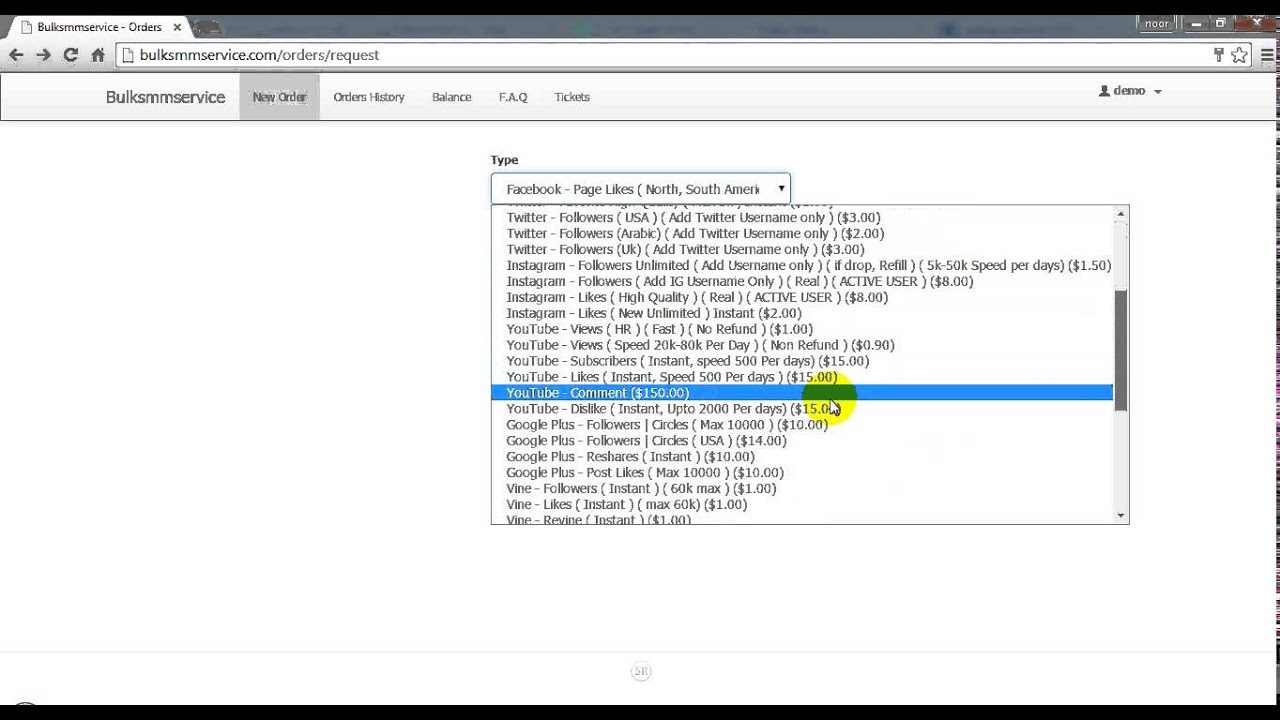Click the address bar URL field

[660, 55]
